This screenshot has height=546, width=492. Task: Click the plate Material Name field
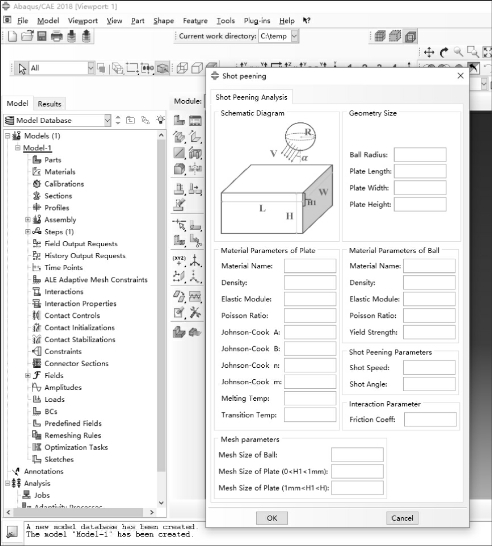click(x=310, y=266)
